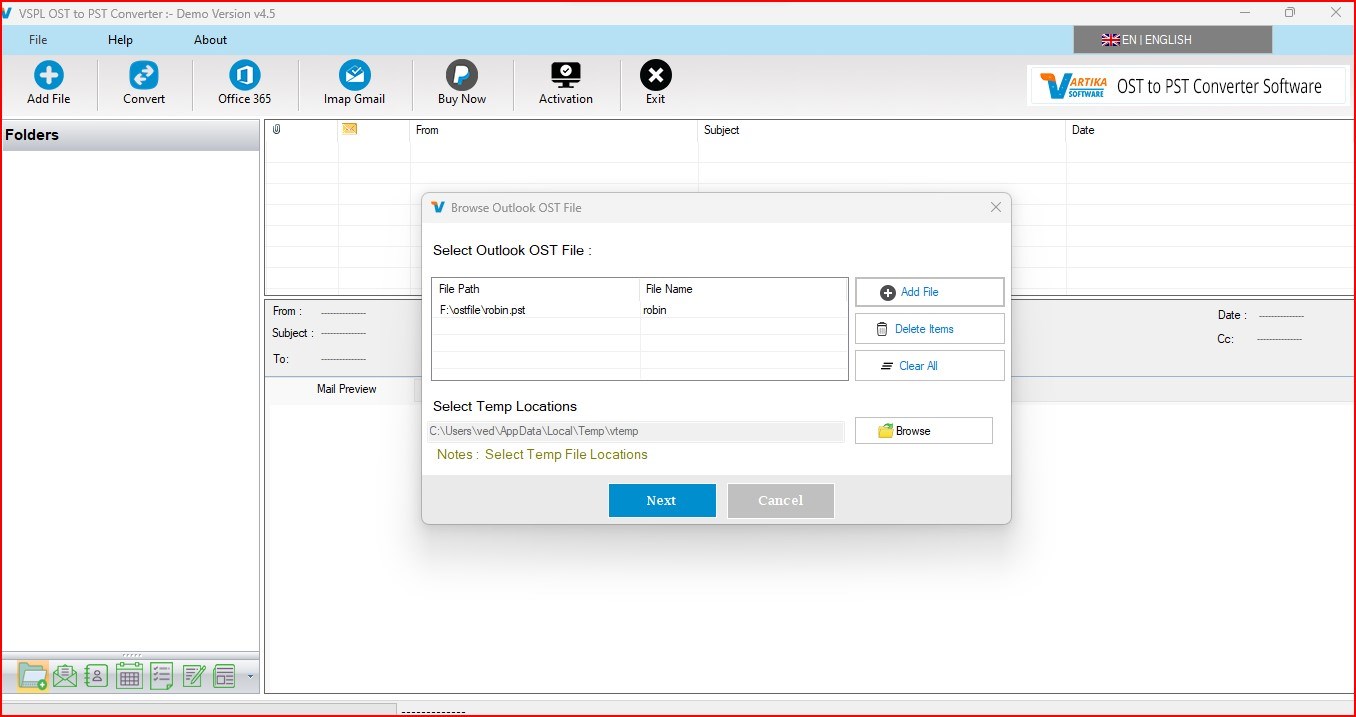Choose the Browse button for temp location

coord(923,430)
